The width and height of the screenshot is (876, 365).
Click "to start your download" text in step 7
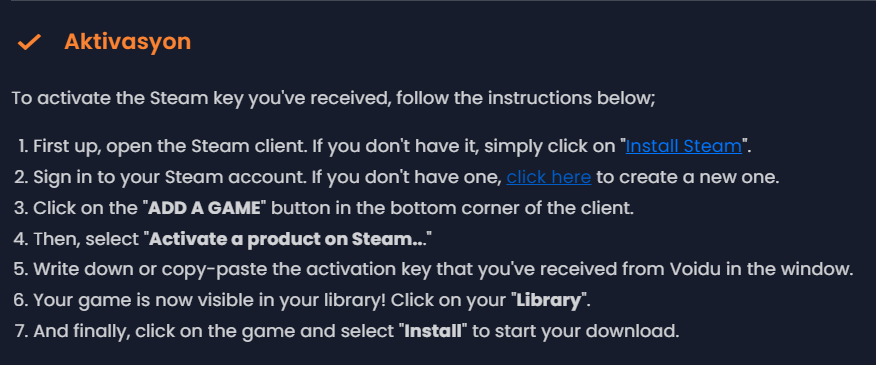[575, 331]
